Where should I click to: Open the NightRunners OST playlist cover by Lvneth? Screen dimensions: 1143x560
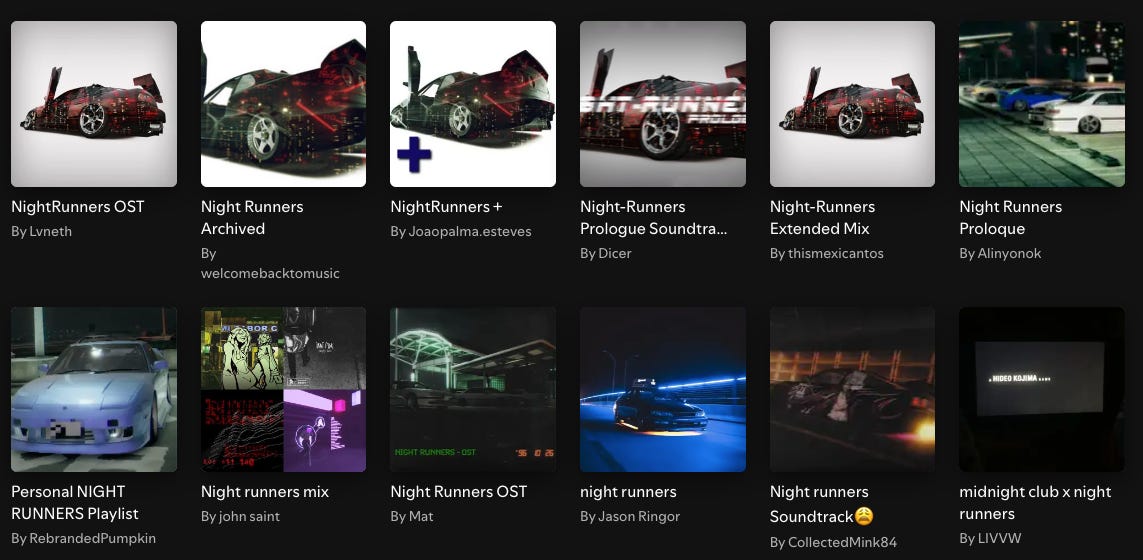coord(94,104)
